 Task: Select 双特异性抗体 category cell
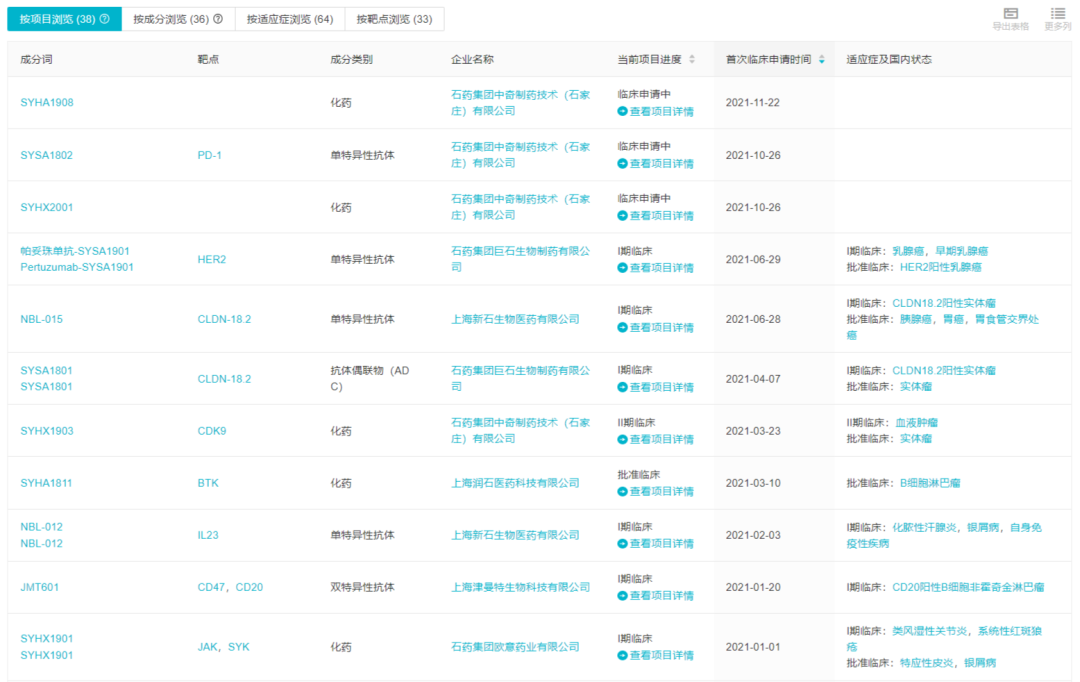362,588
